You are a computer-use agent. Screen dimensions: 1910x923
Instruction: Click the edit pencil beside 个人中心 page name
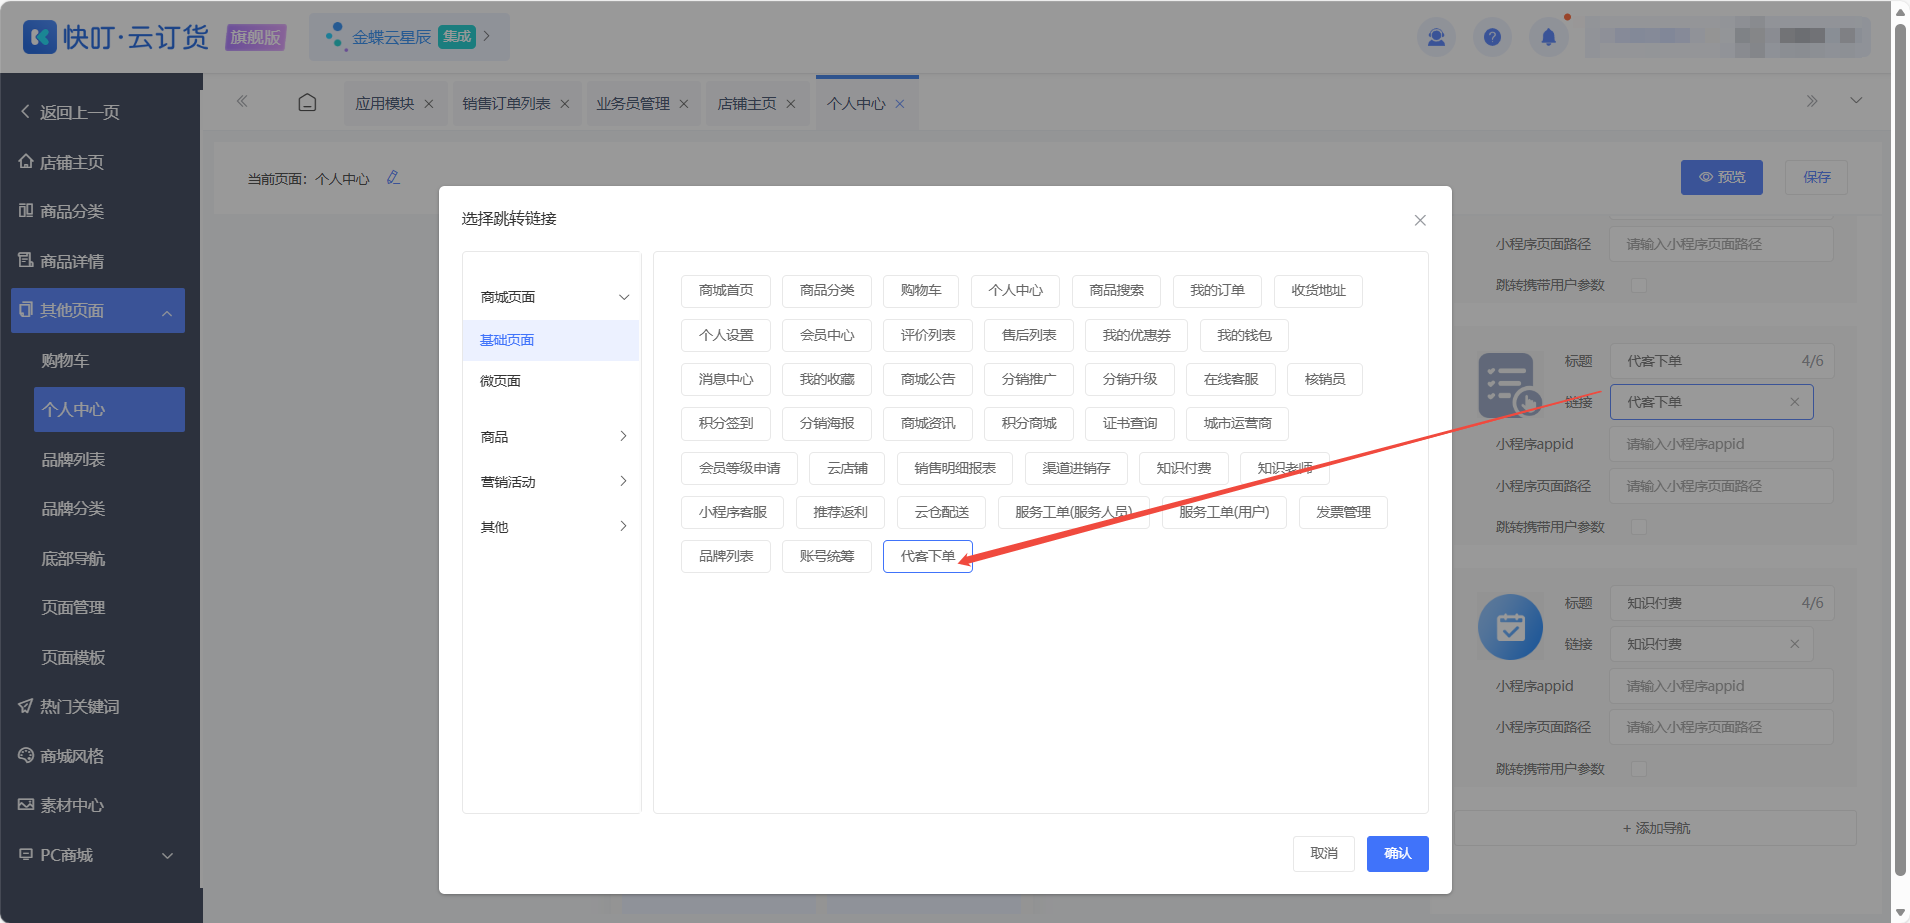pyautogui.click(x=393, y=178)
